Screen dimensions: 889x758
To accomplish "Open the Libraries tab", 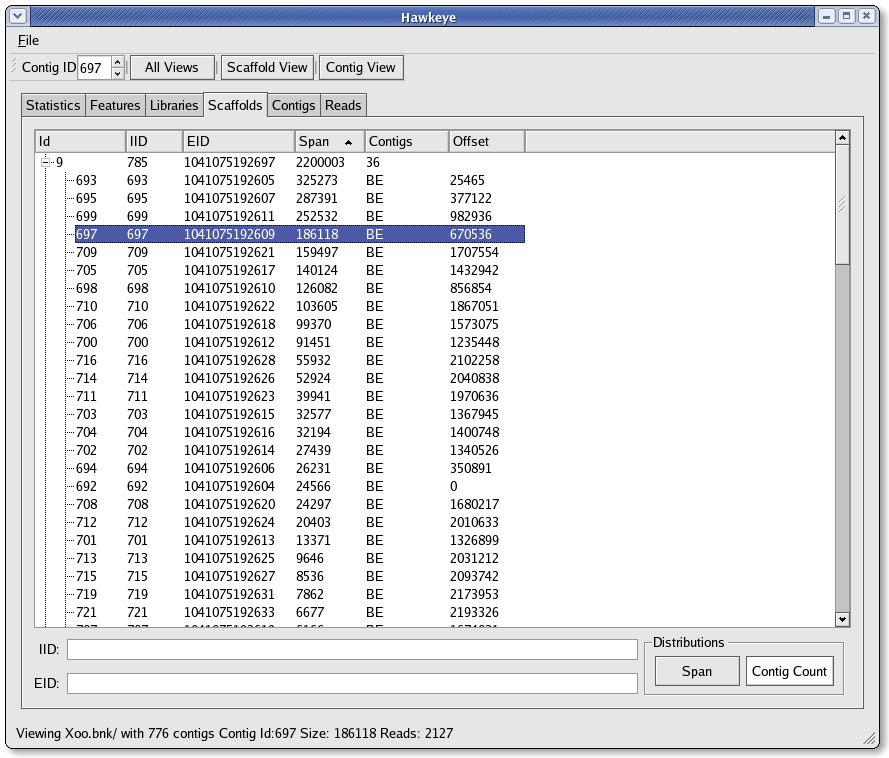I will pos(174,105).
